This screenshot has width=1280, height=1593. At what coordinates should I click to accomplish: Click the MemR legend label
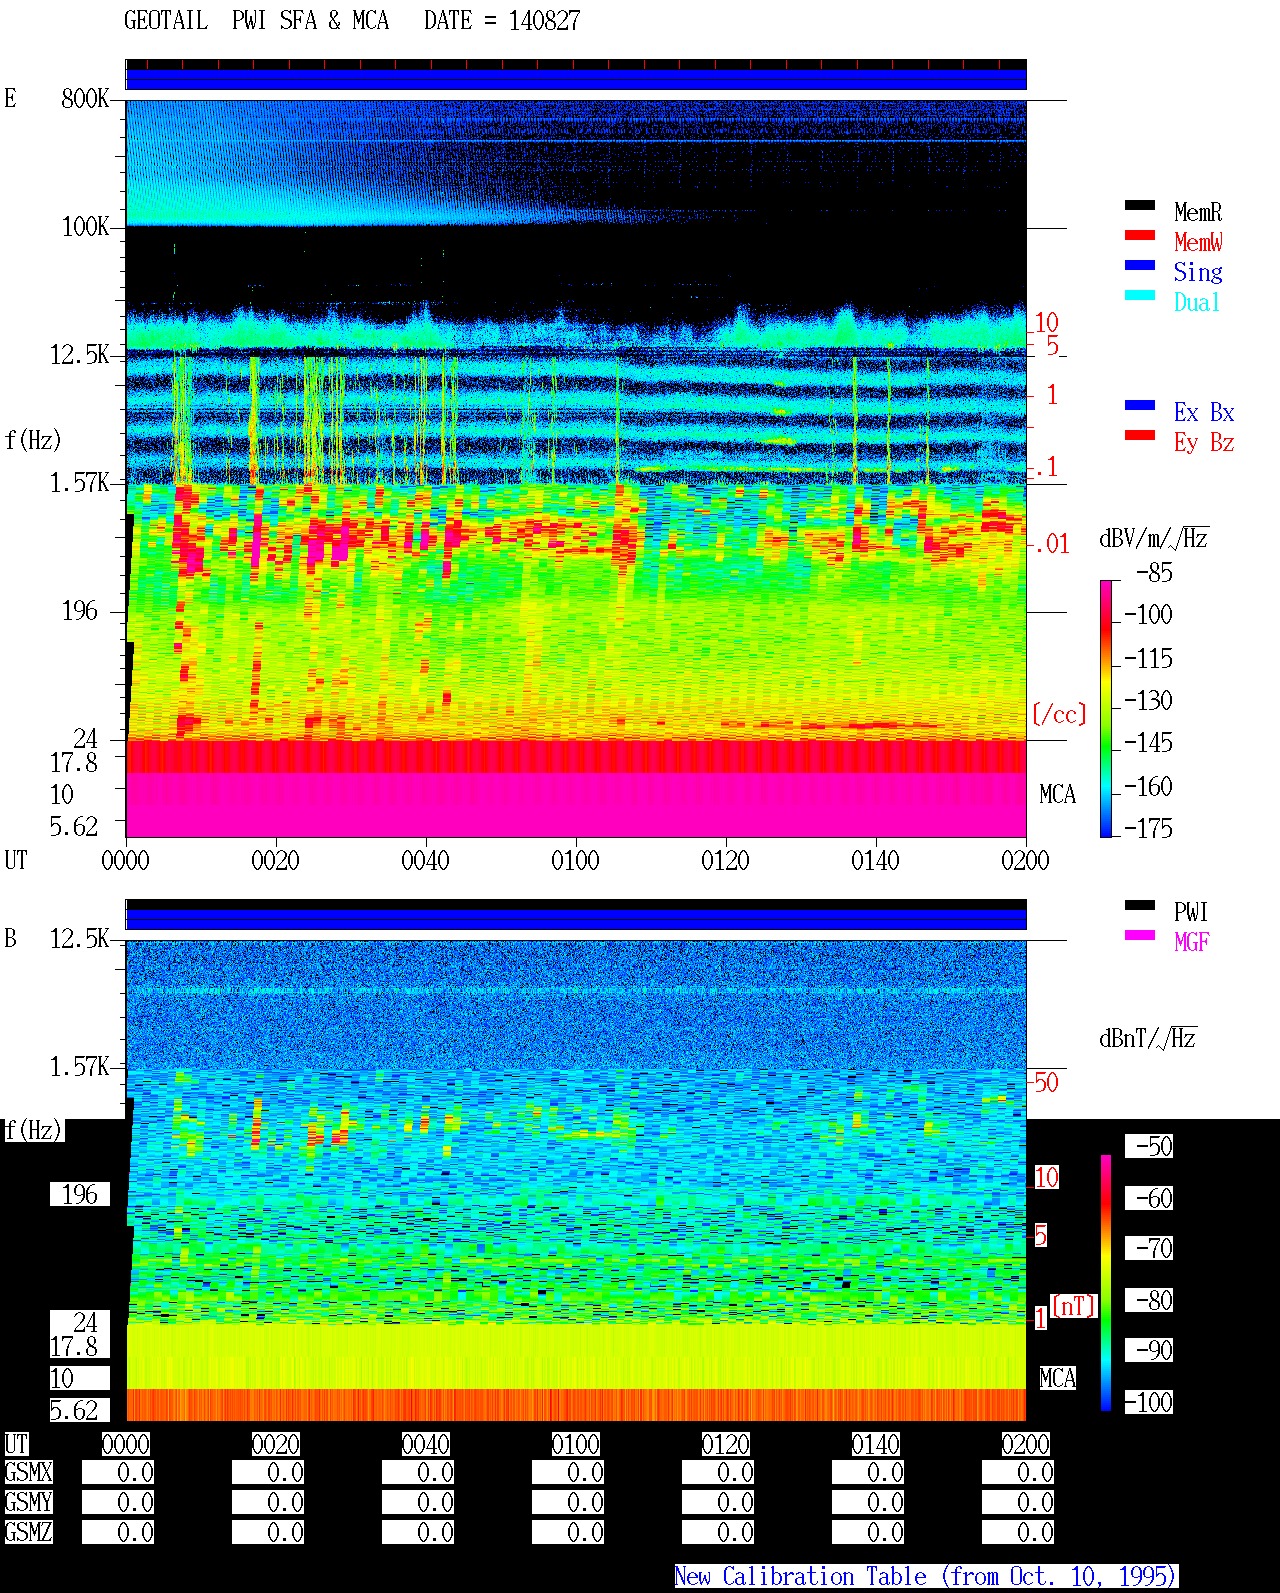tap(1198, 212)
